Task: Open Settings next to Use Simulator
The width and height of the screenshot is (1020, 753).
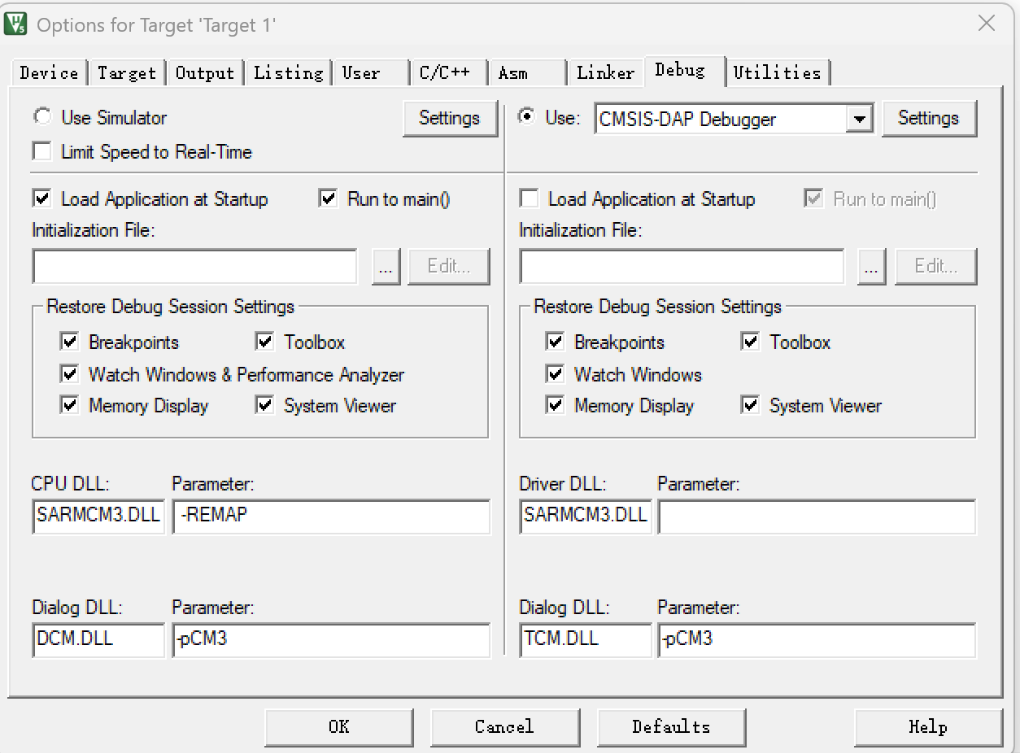Action: (450, 118)
